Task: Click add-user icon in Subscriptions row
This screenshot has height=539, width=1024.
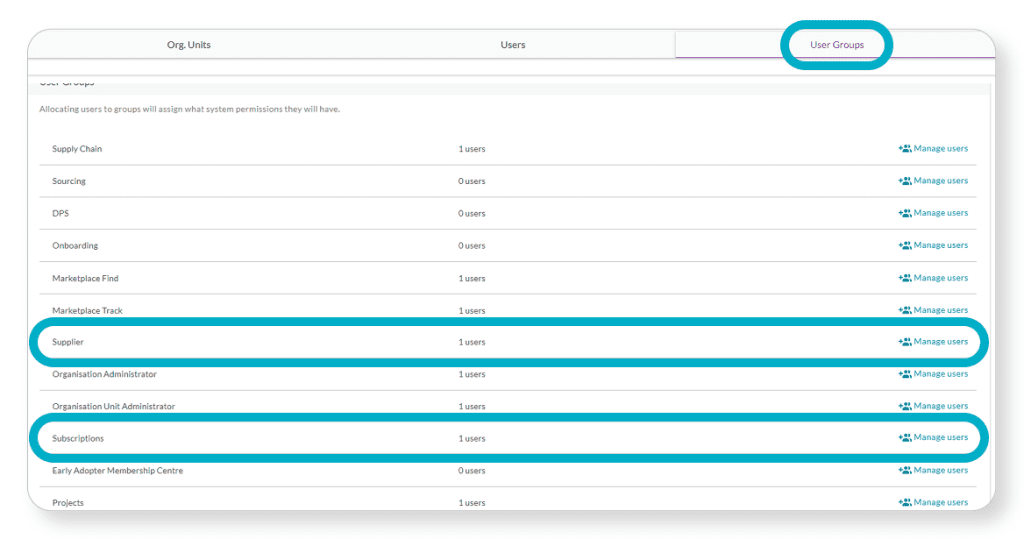Action: 905,438
